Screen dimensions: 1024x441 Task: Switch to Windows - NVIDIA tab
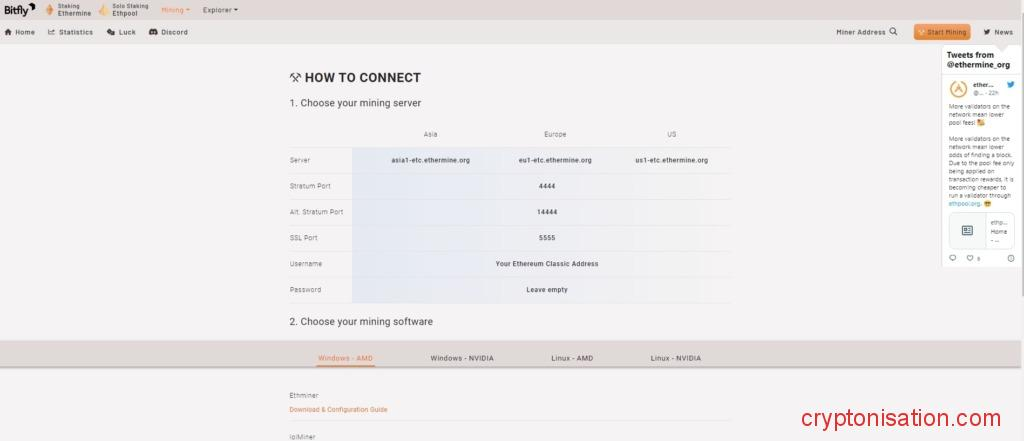(x=462, y=357)
